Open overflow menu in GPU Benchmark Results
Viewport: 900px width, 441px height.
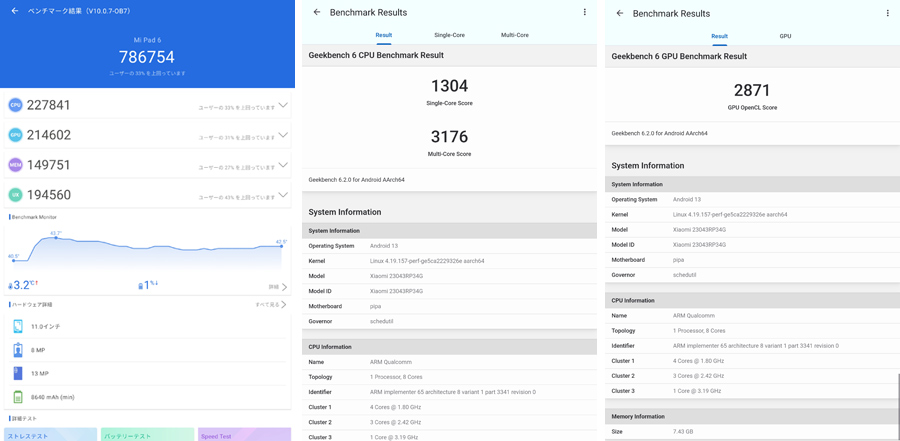pyautogui.click(x=887, y=13)
